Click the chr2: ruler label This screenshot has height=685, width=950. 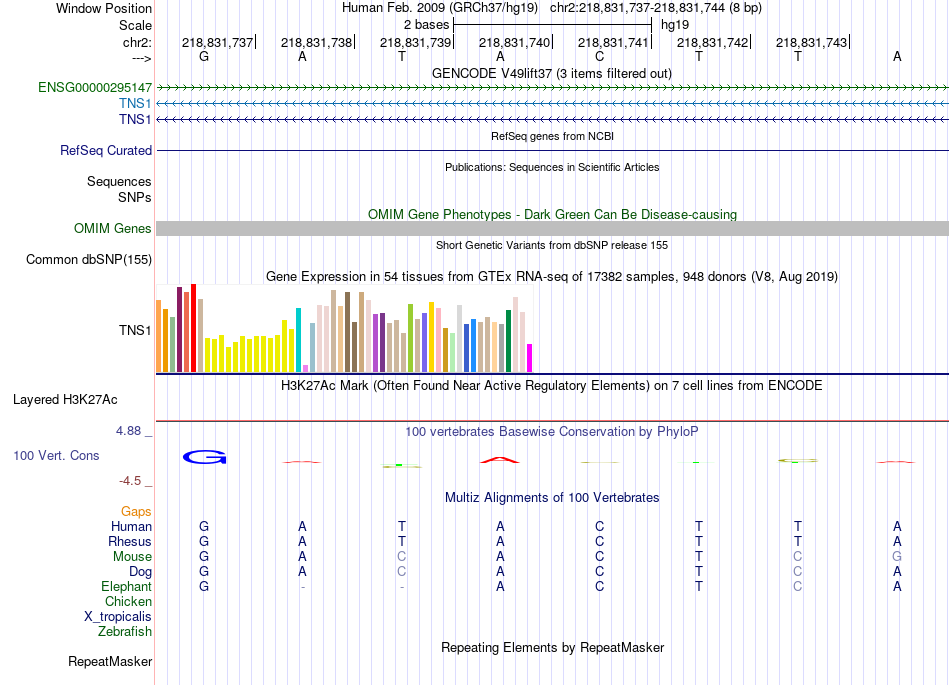click(137, 42)
